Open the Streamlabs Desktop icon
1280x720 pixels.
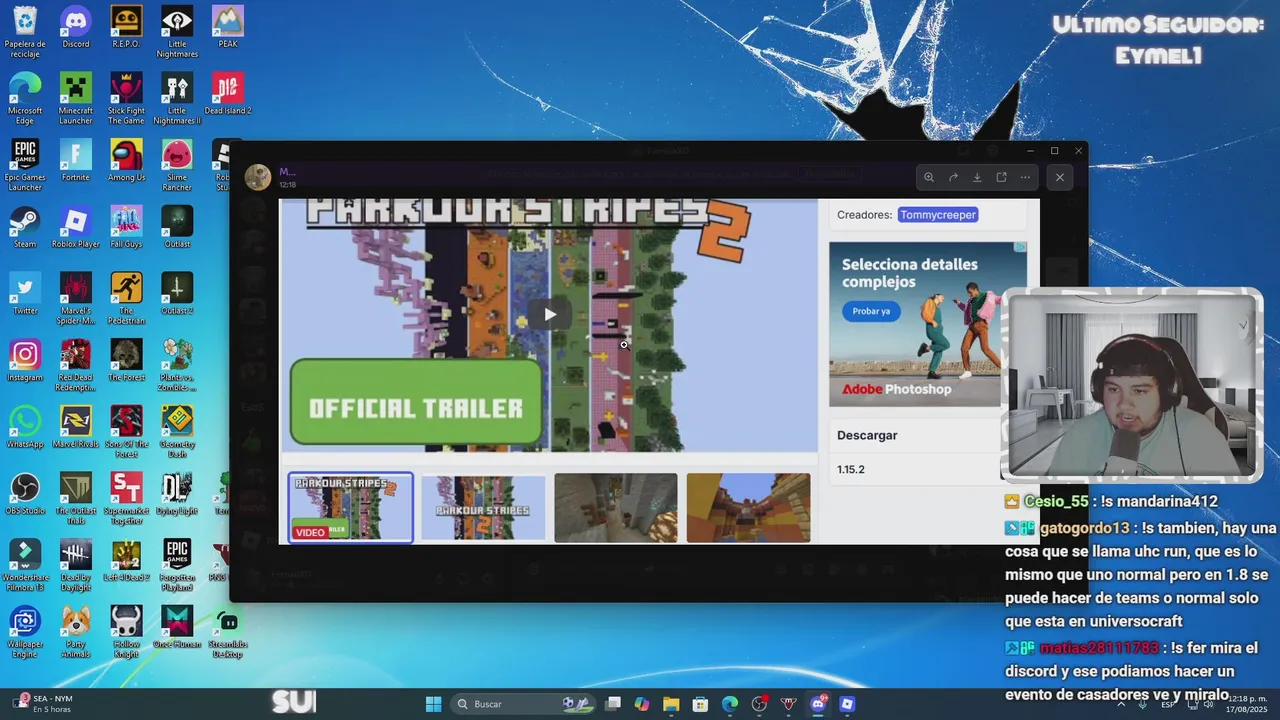pyautogui.click(x=228, y=632)
